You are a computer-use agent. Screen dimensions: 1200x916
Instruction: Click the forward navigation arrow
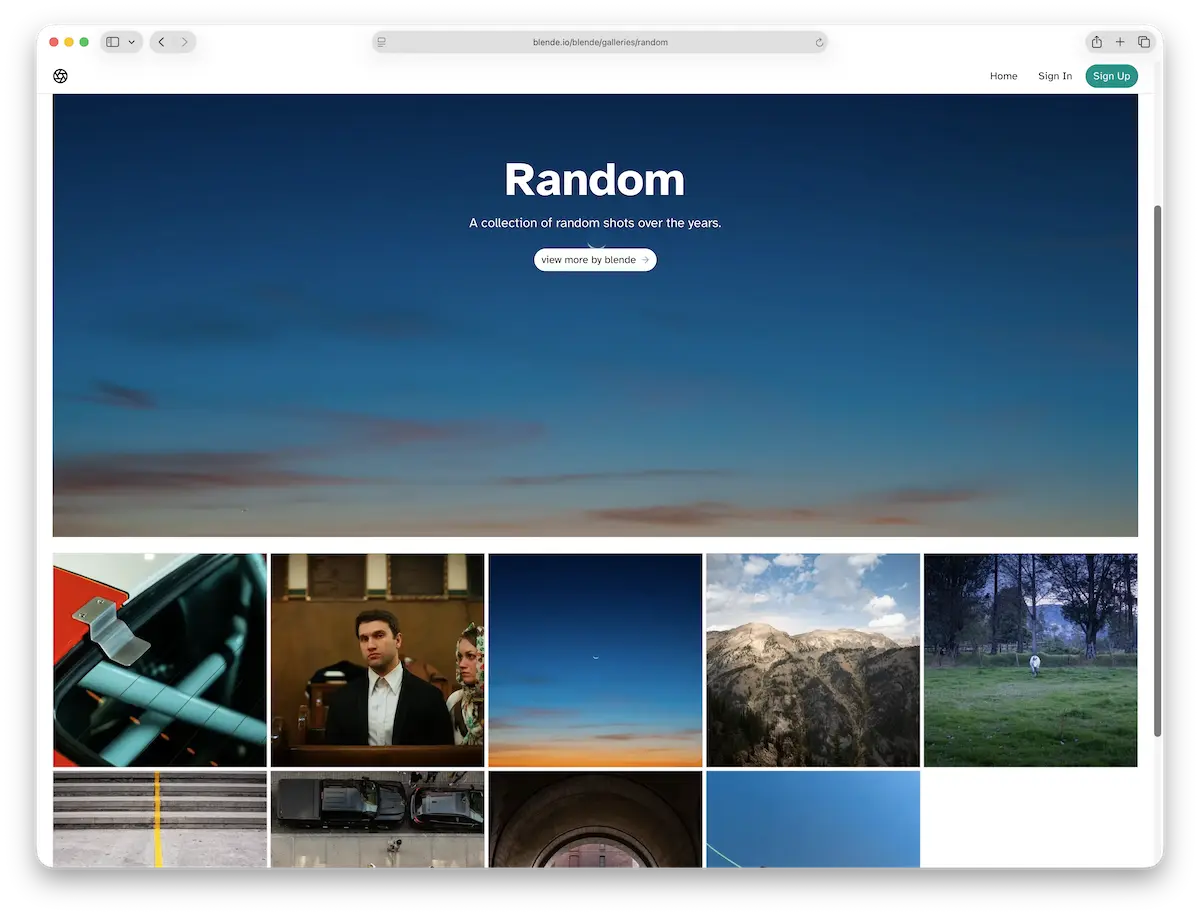coord(185,42)
